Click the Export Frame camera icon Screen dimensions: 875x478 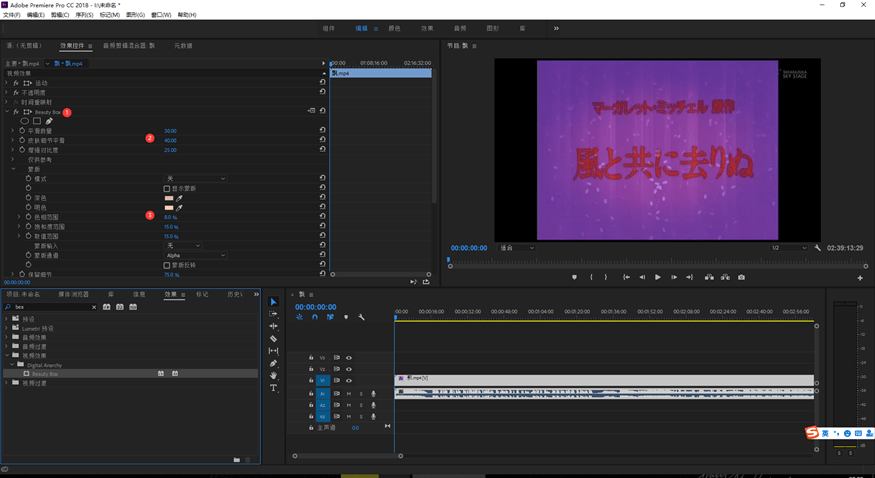coord(741,277)
